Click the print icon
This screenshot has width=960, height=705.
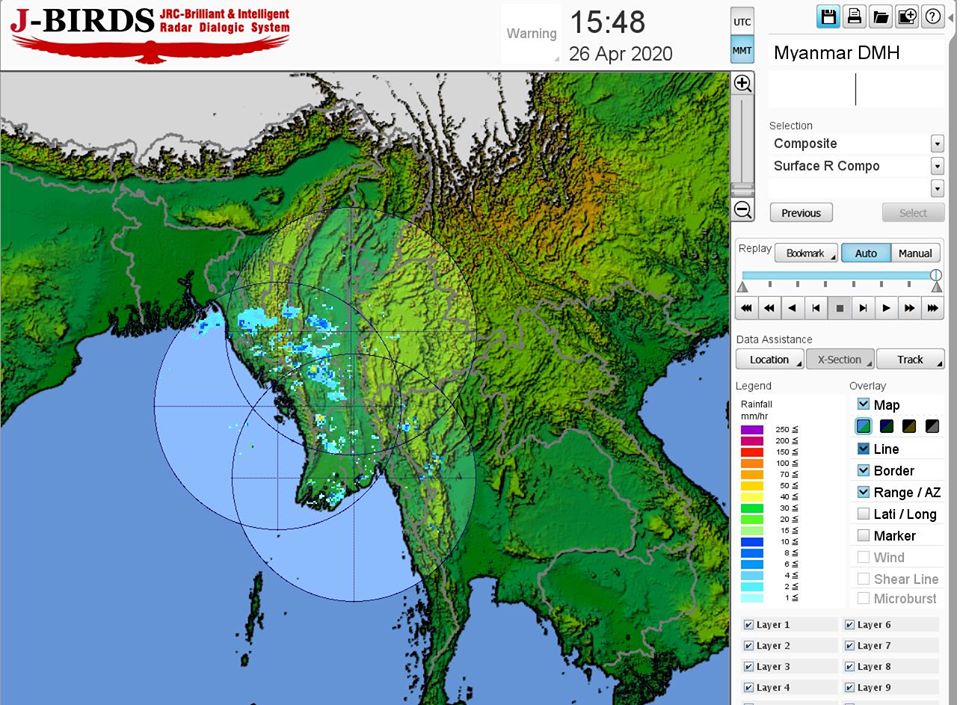pyautogui.click(x=854, y=16)
